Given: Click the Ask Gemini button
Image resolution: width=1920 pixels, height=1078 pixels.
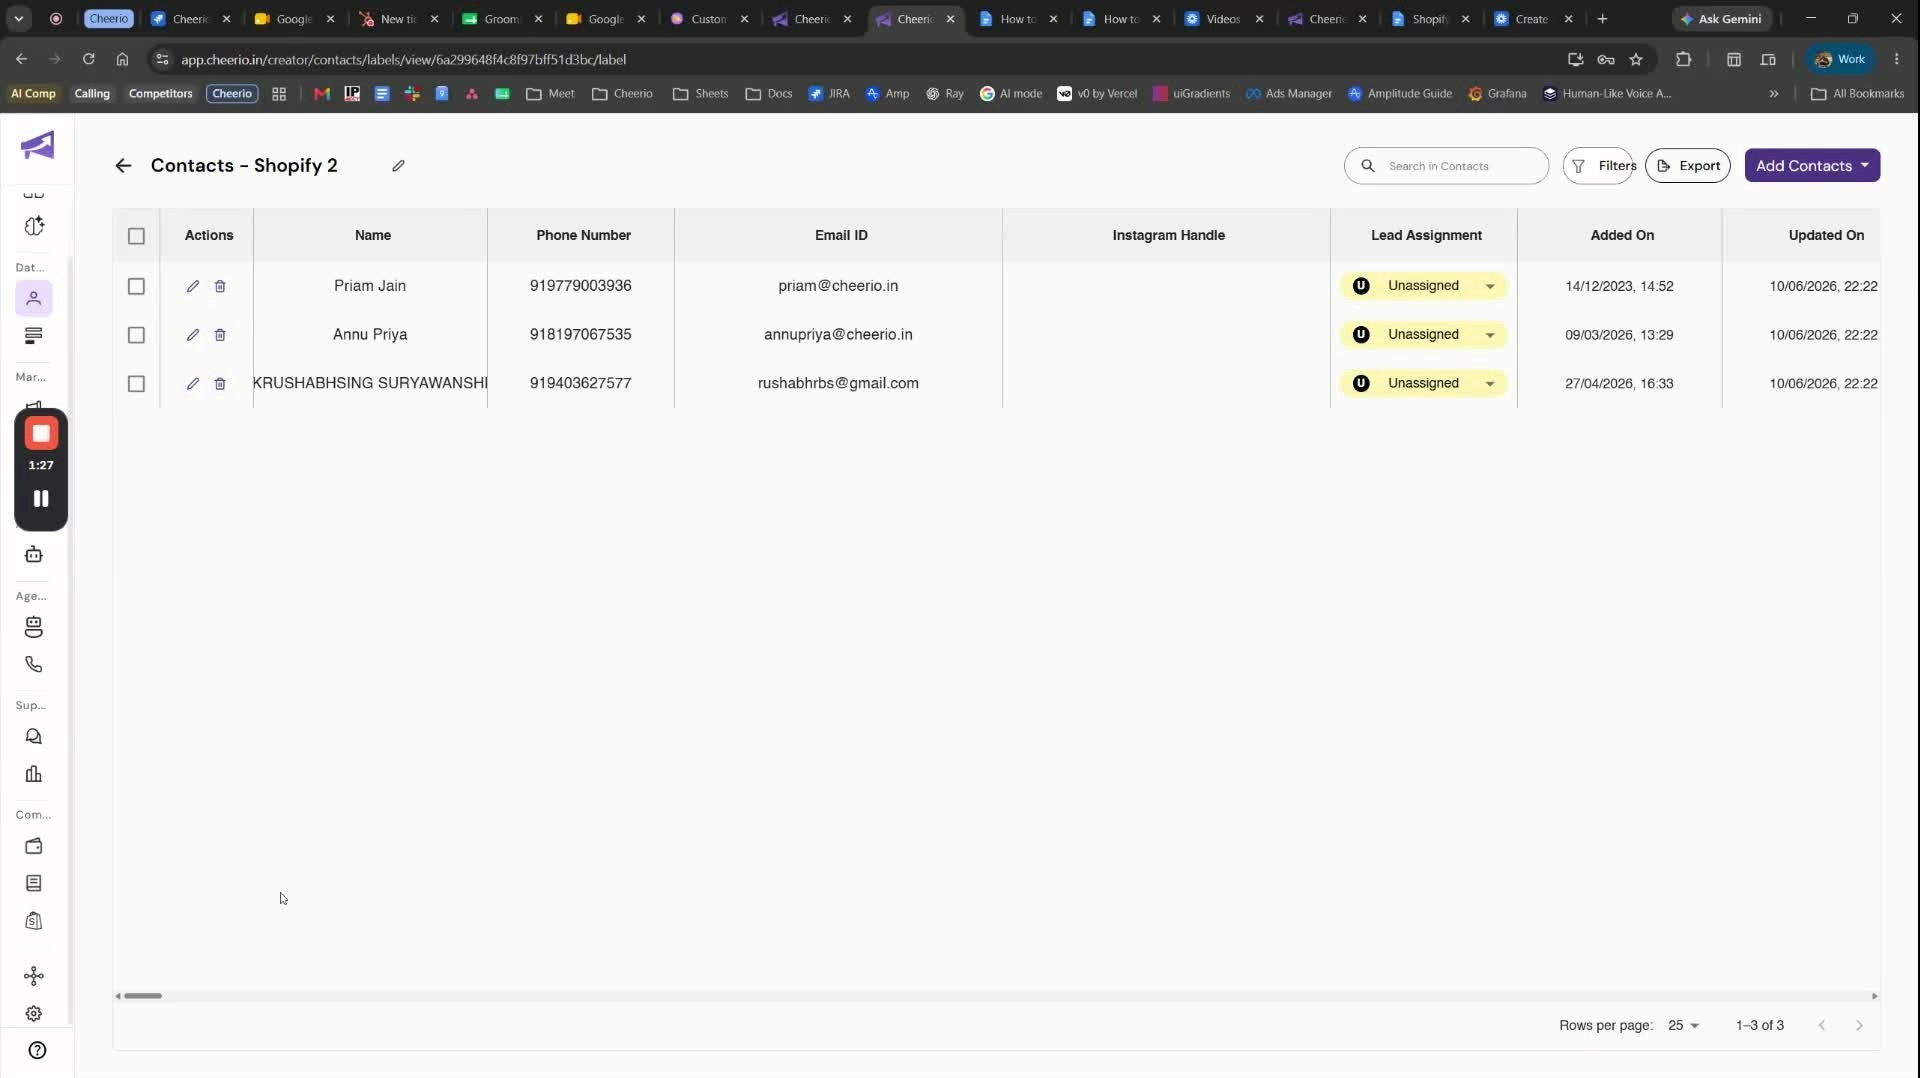Looking at the screenshot, I should coord(1721,19).
